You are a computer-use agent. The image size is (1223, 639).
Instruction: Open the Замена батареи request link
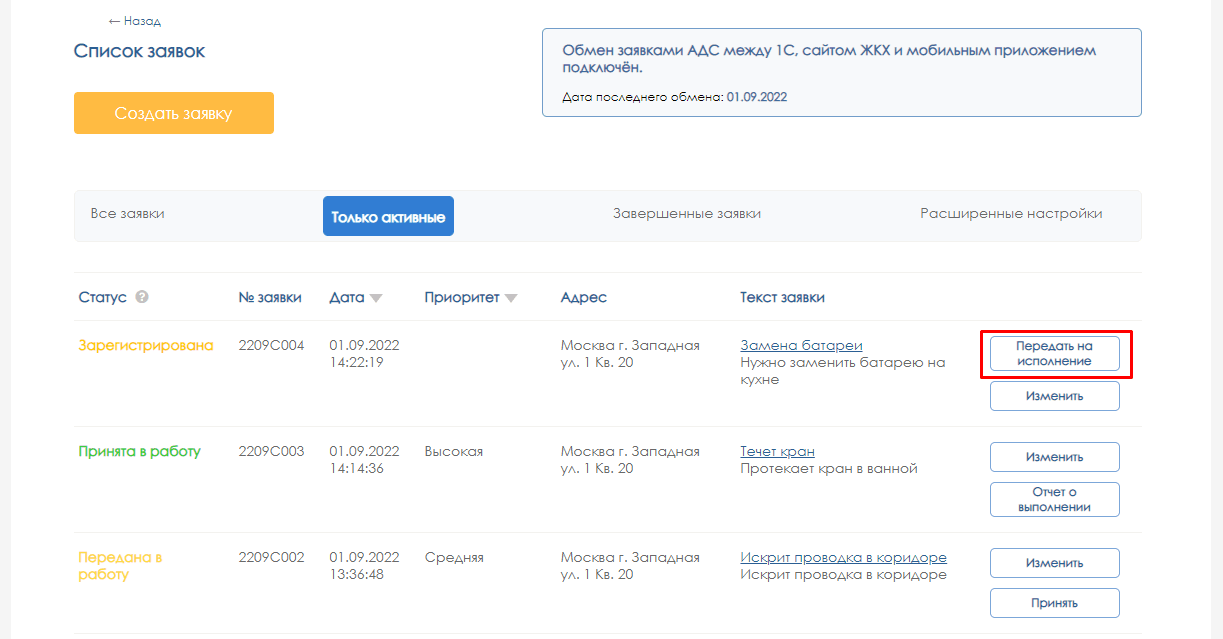pos(801,345)
